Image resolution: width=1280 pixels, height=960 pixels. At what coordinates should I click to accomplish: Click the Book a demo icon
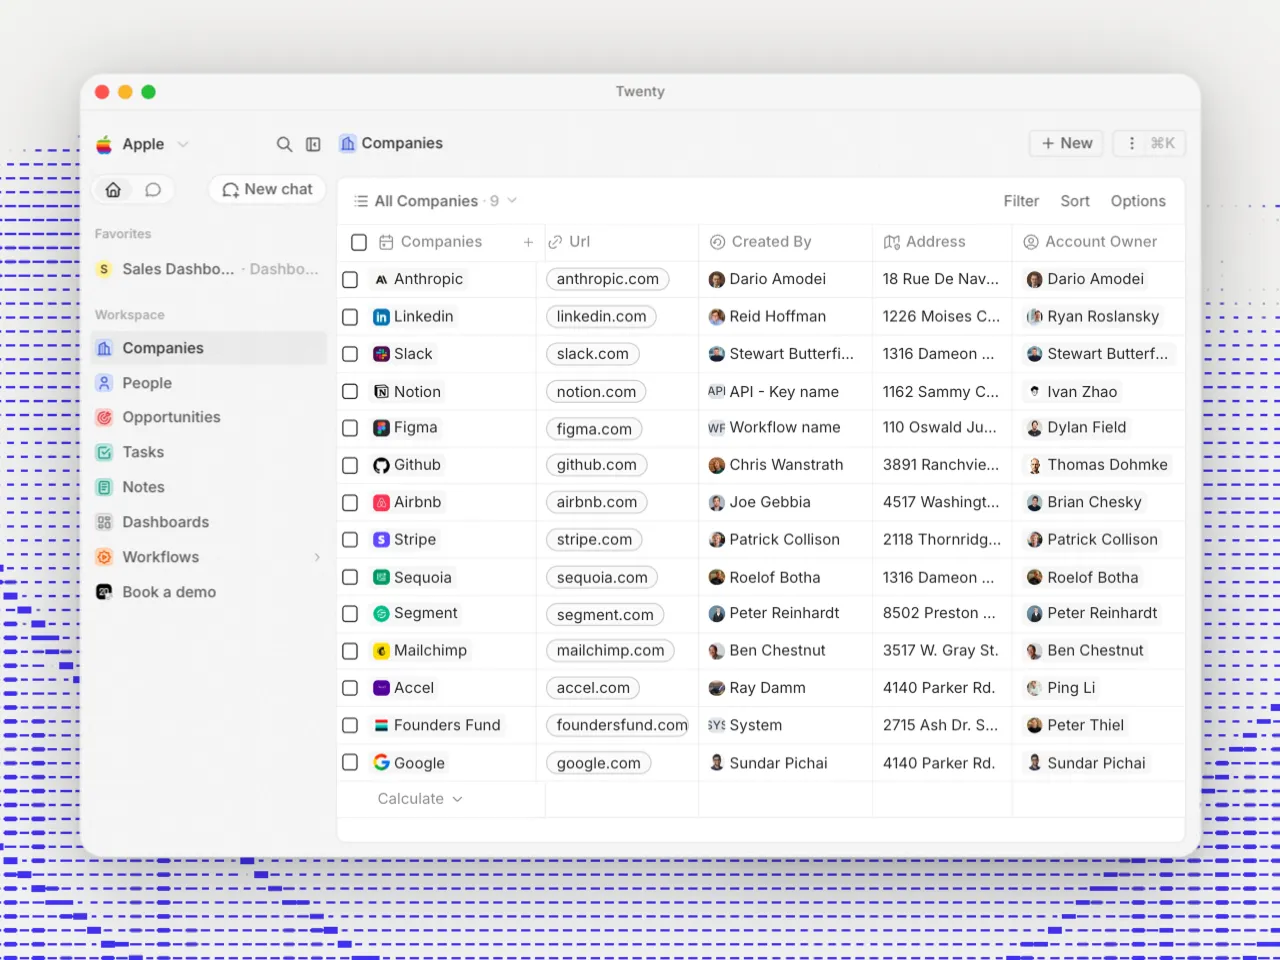pos(104,592)
